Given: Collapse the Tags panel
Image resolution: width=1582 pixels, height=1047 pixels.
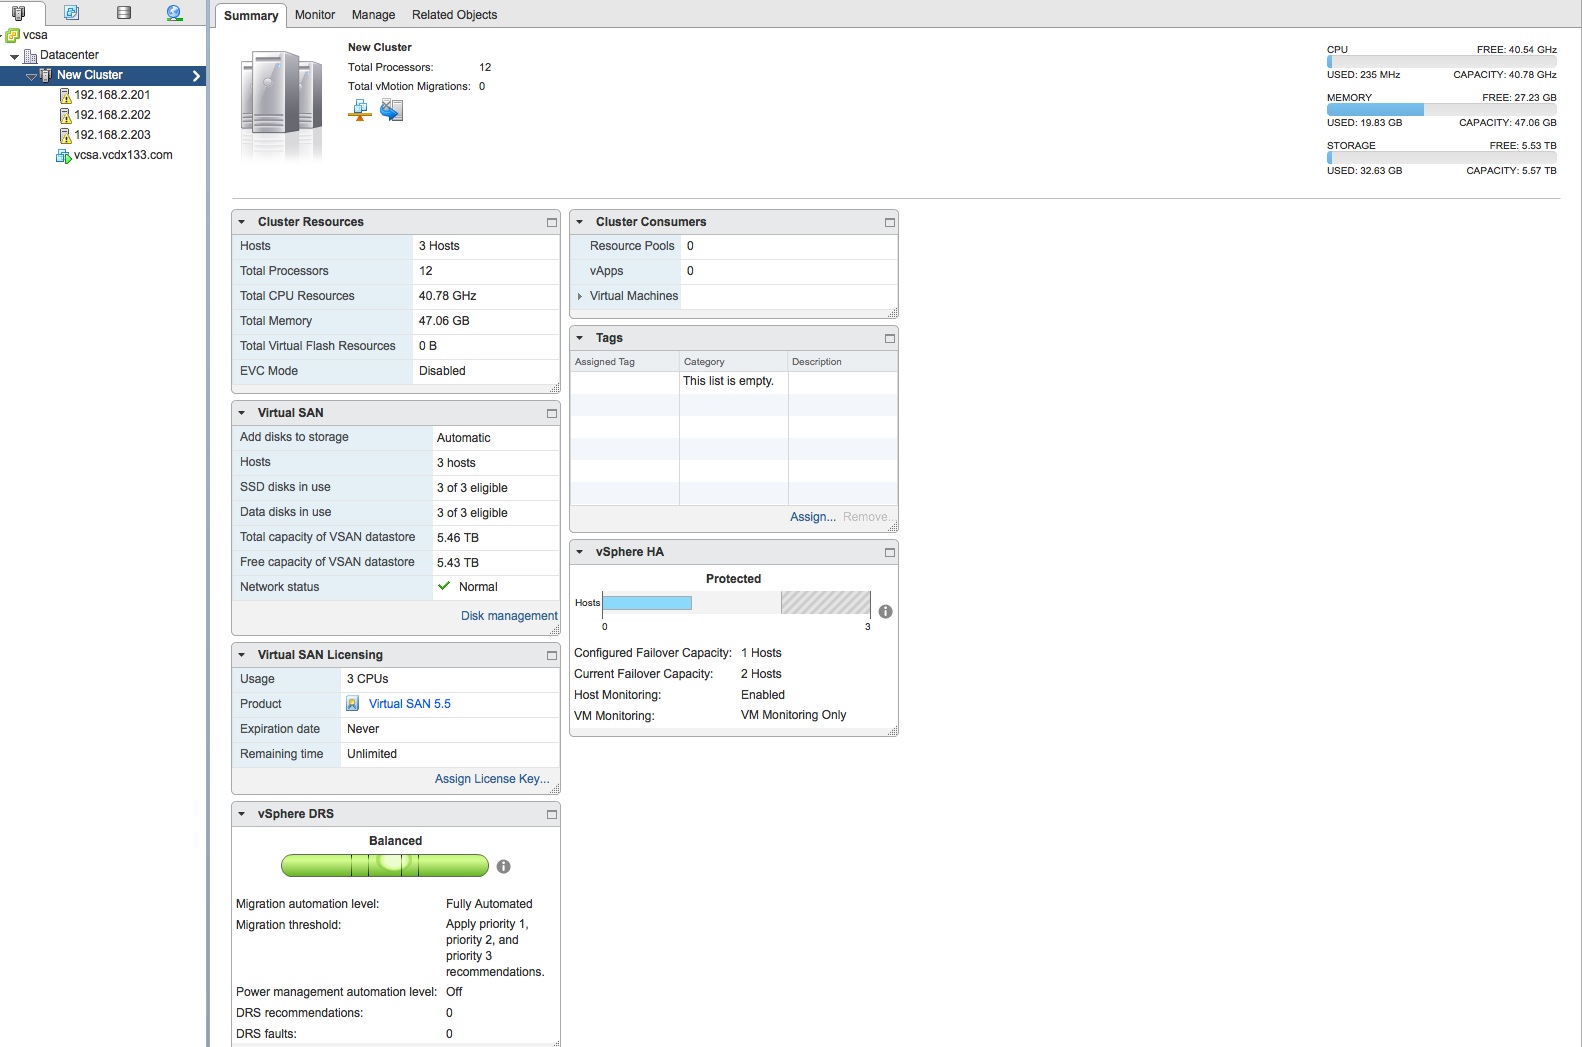Looking at the screenshot, I should (x=580, y=338).
